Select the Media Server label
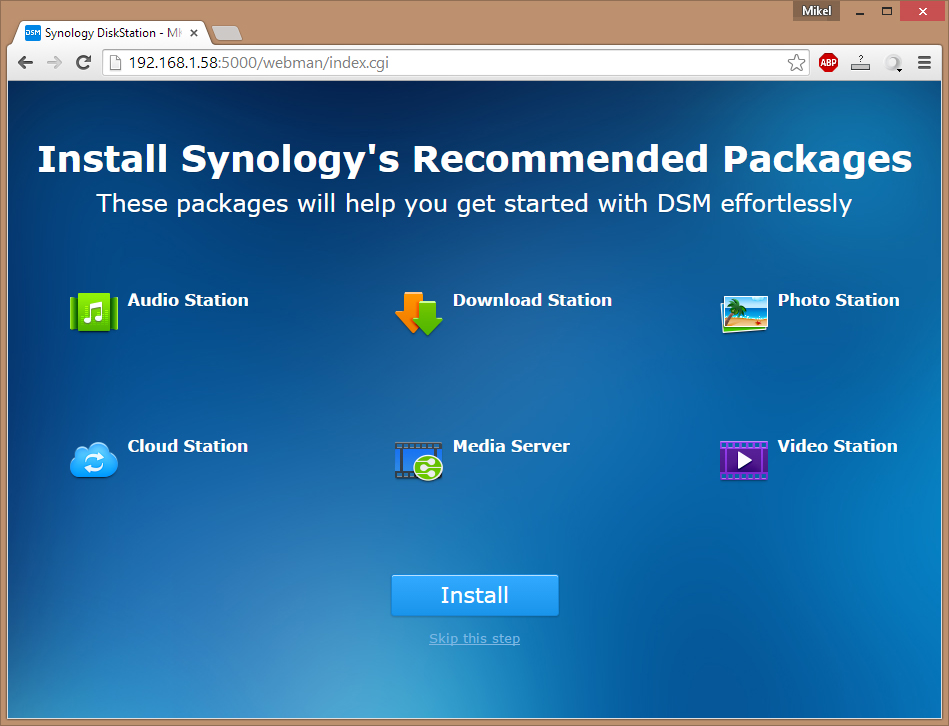 pos(511,446)
